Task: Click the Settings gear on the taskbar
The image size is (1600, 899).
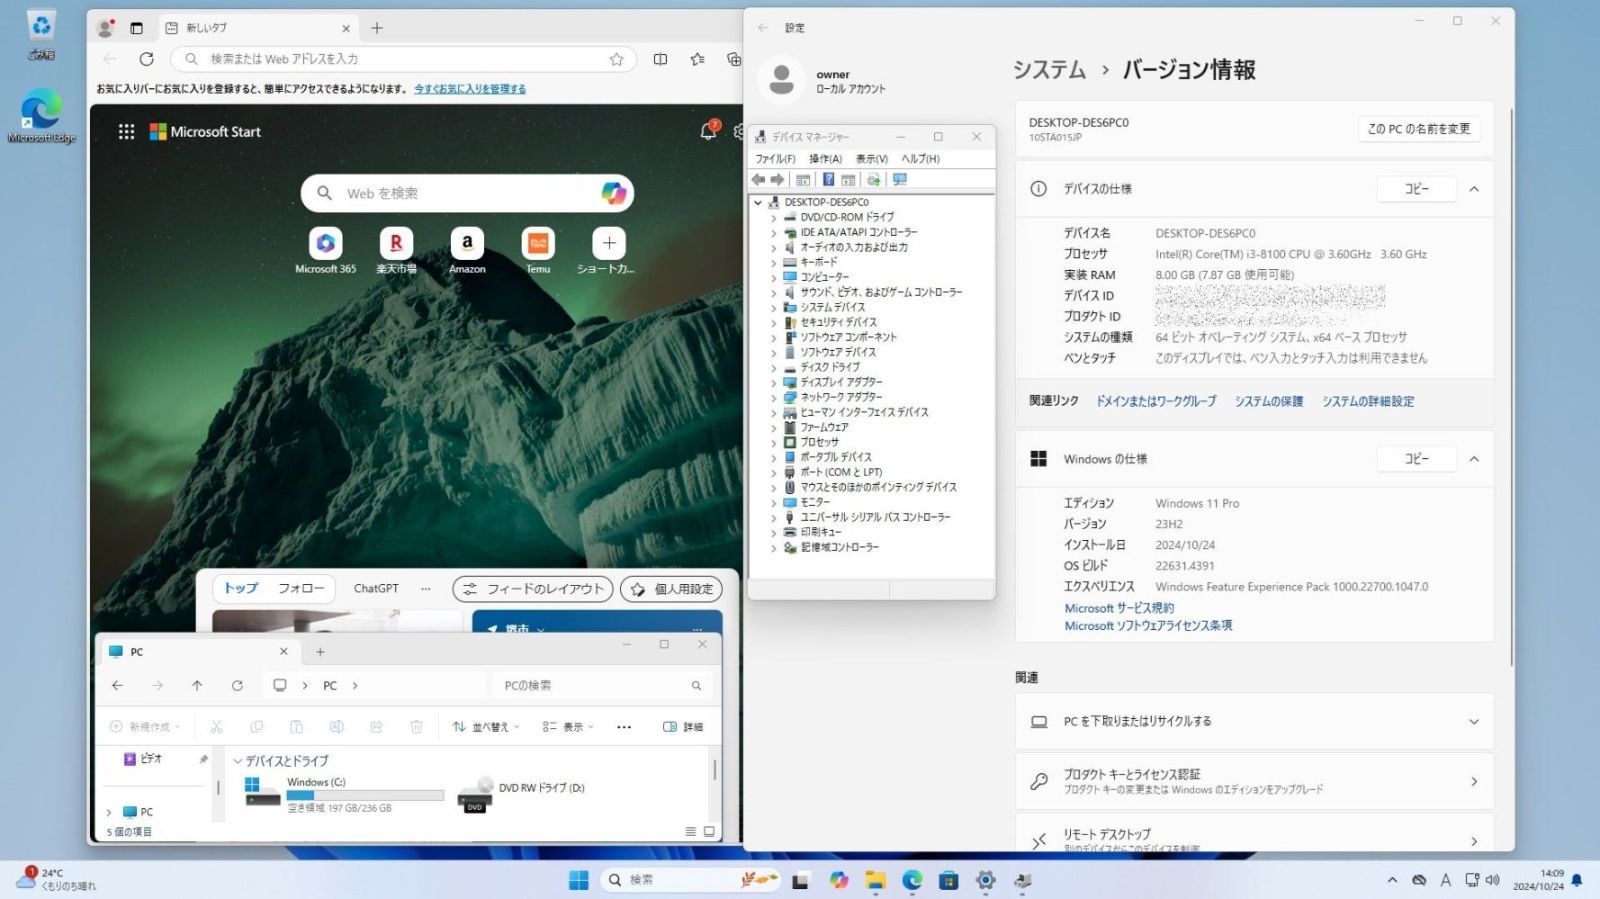Action: 986,880
